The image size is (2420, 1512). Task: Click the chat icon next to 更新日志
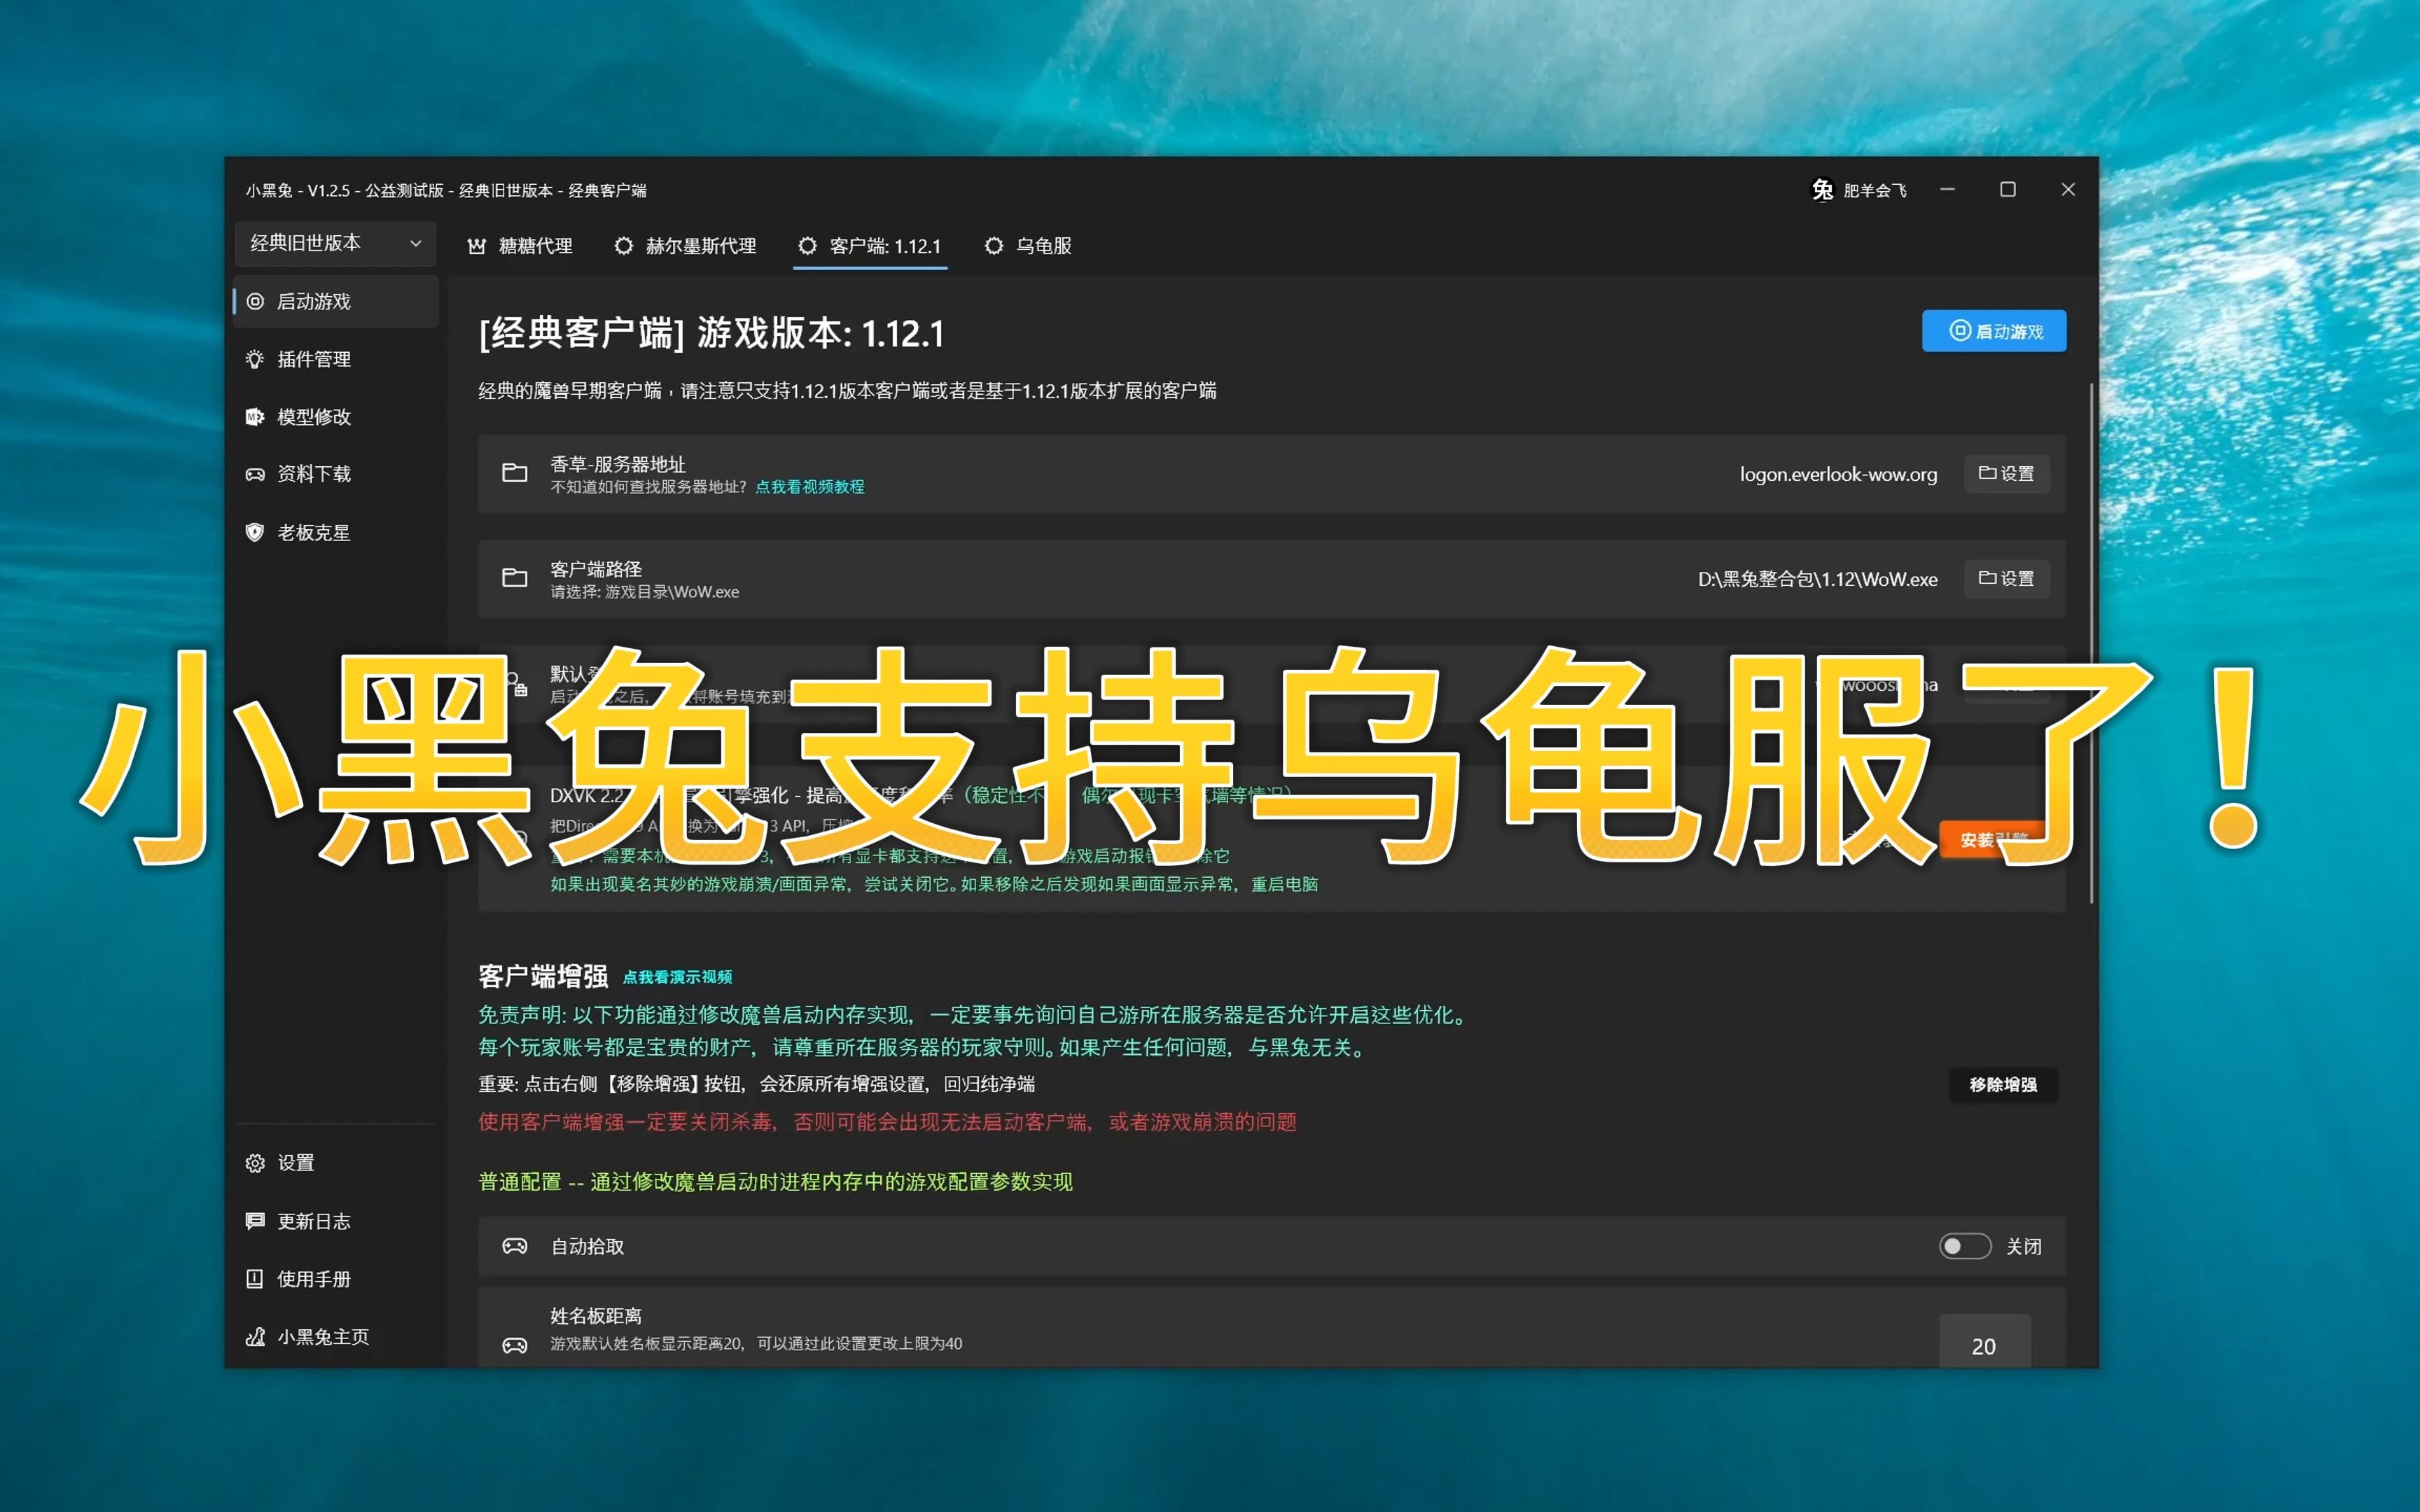(255, 1221)
